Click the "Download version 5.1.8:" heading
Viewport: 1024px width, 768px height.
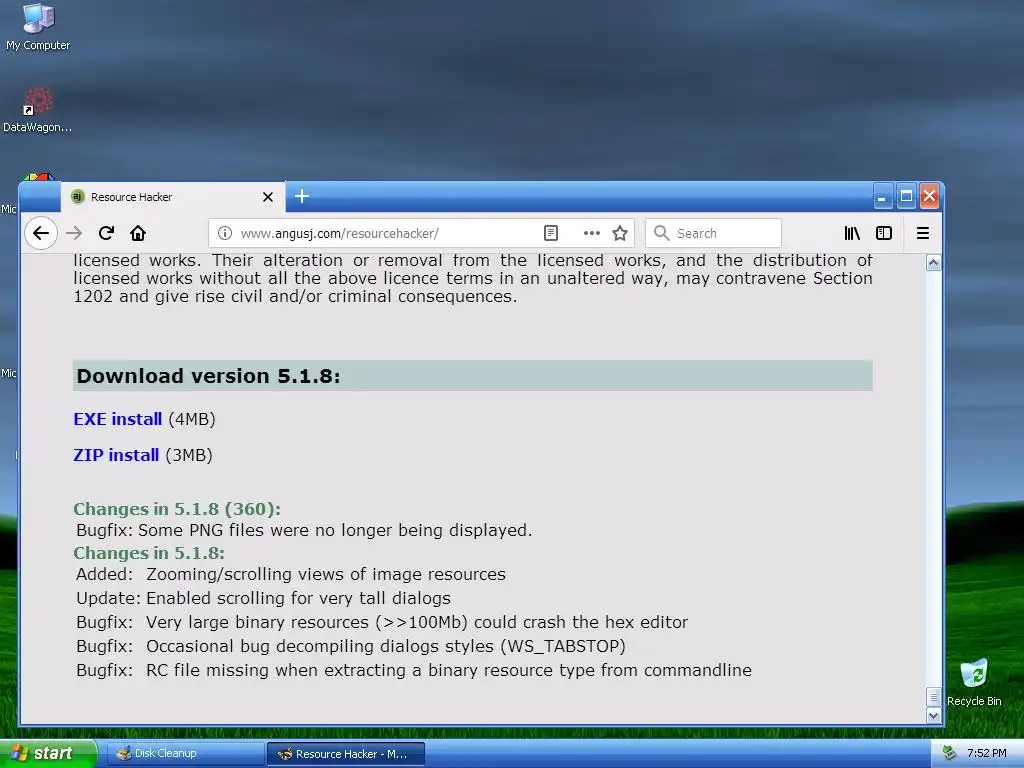coord(208,376)
